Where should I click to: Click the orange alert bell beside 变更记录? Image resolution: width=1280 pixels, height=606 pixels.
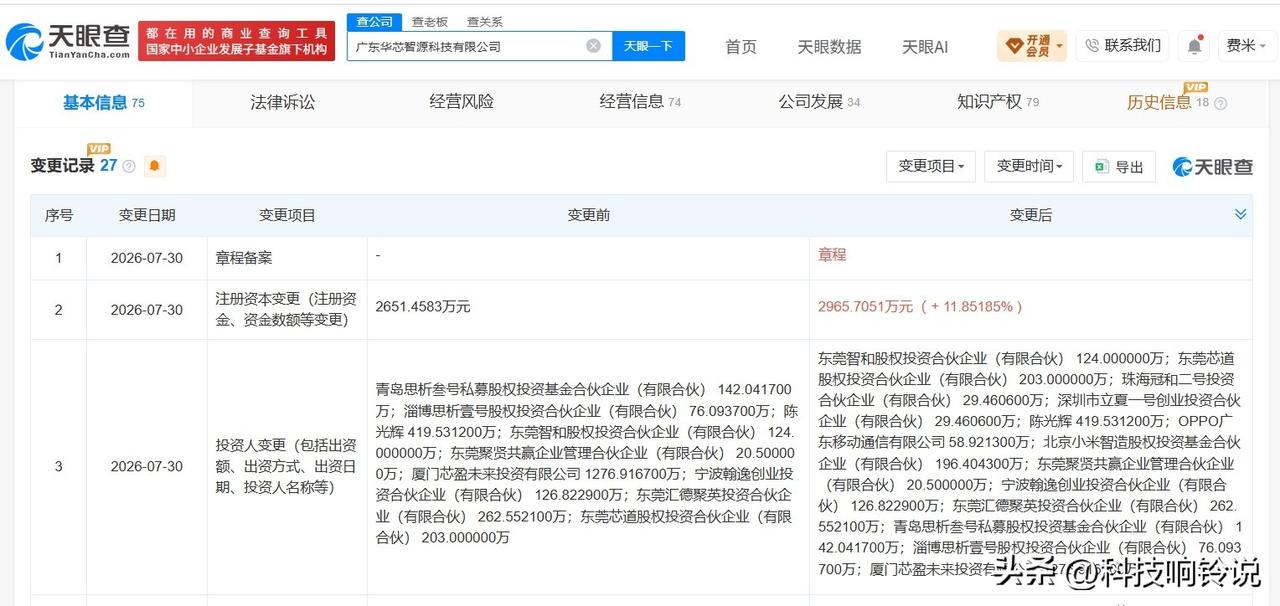[155, 166]
